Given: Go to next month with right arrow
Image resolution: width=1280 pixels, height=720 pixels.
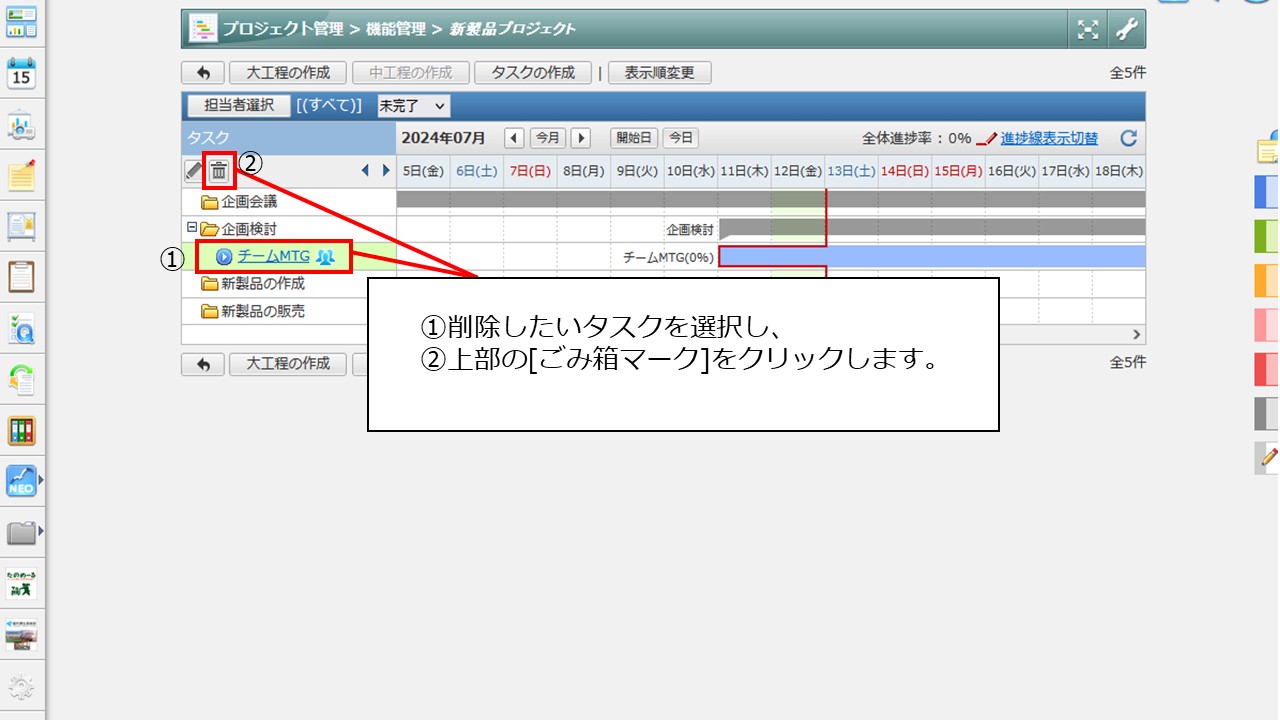Looking at the screenshot, I should (x=580, y=138).
